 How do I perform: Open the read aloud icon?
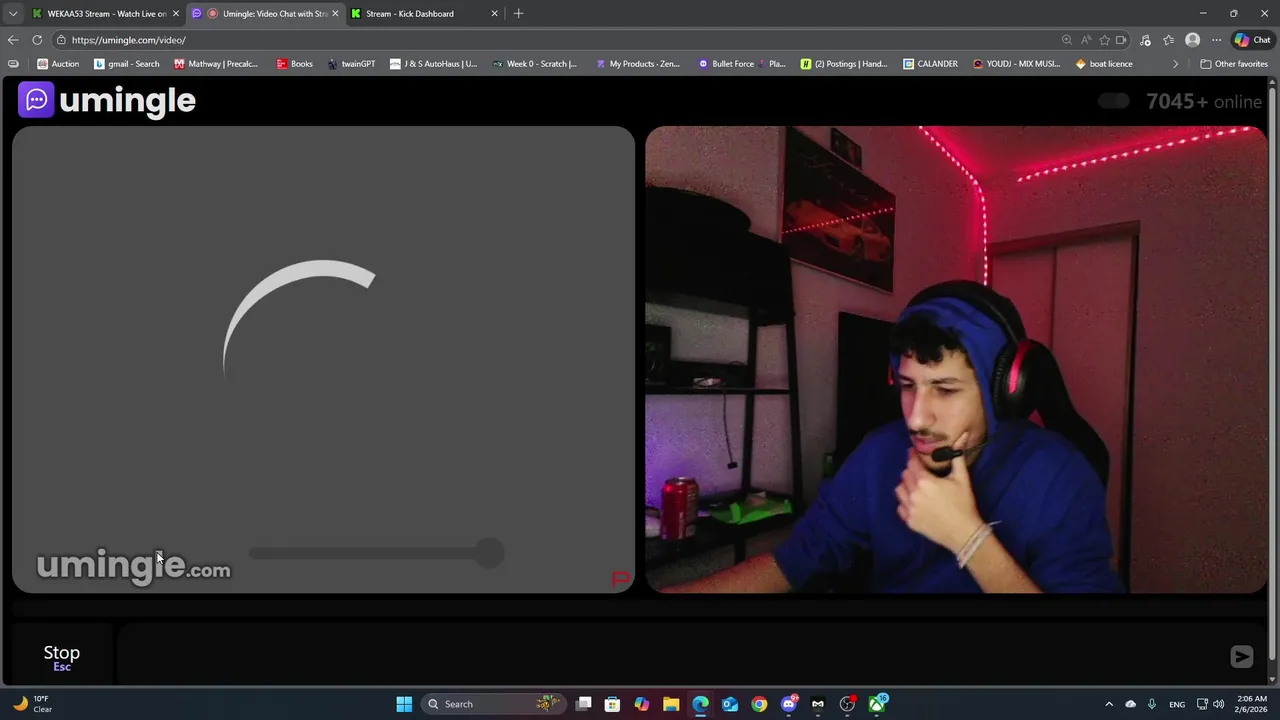[x=1086, y=40]
